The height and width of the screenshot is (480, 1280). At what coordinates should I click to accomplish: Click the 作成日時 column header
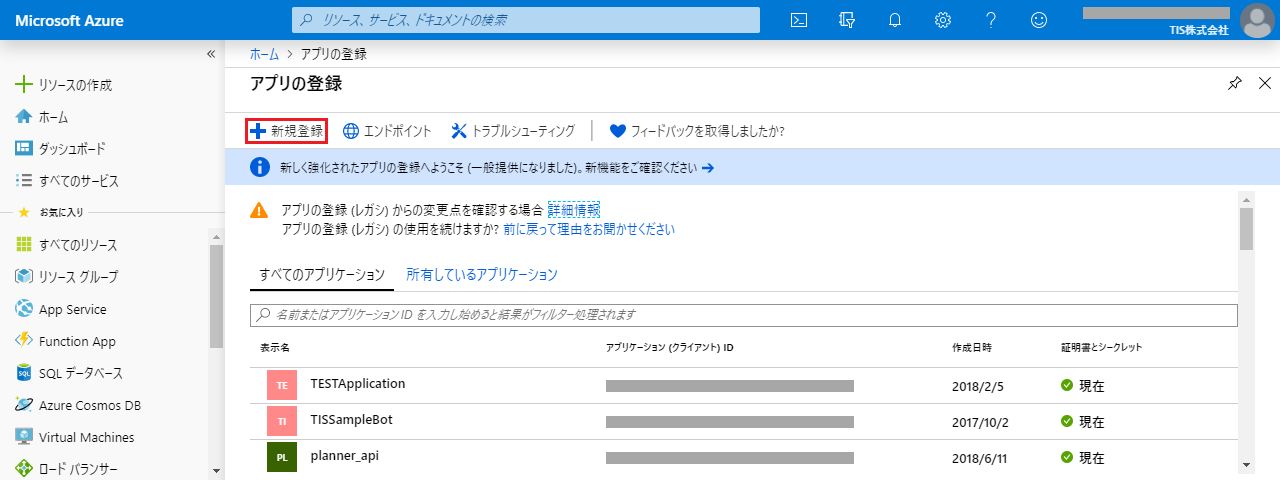click(972, 347)
